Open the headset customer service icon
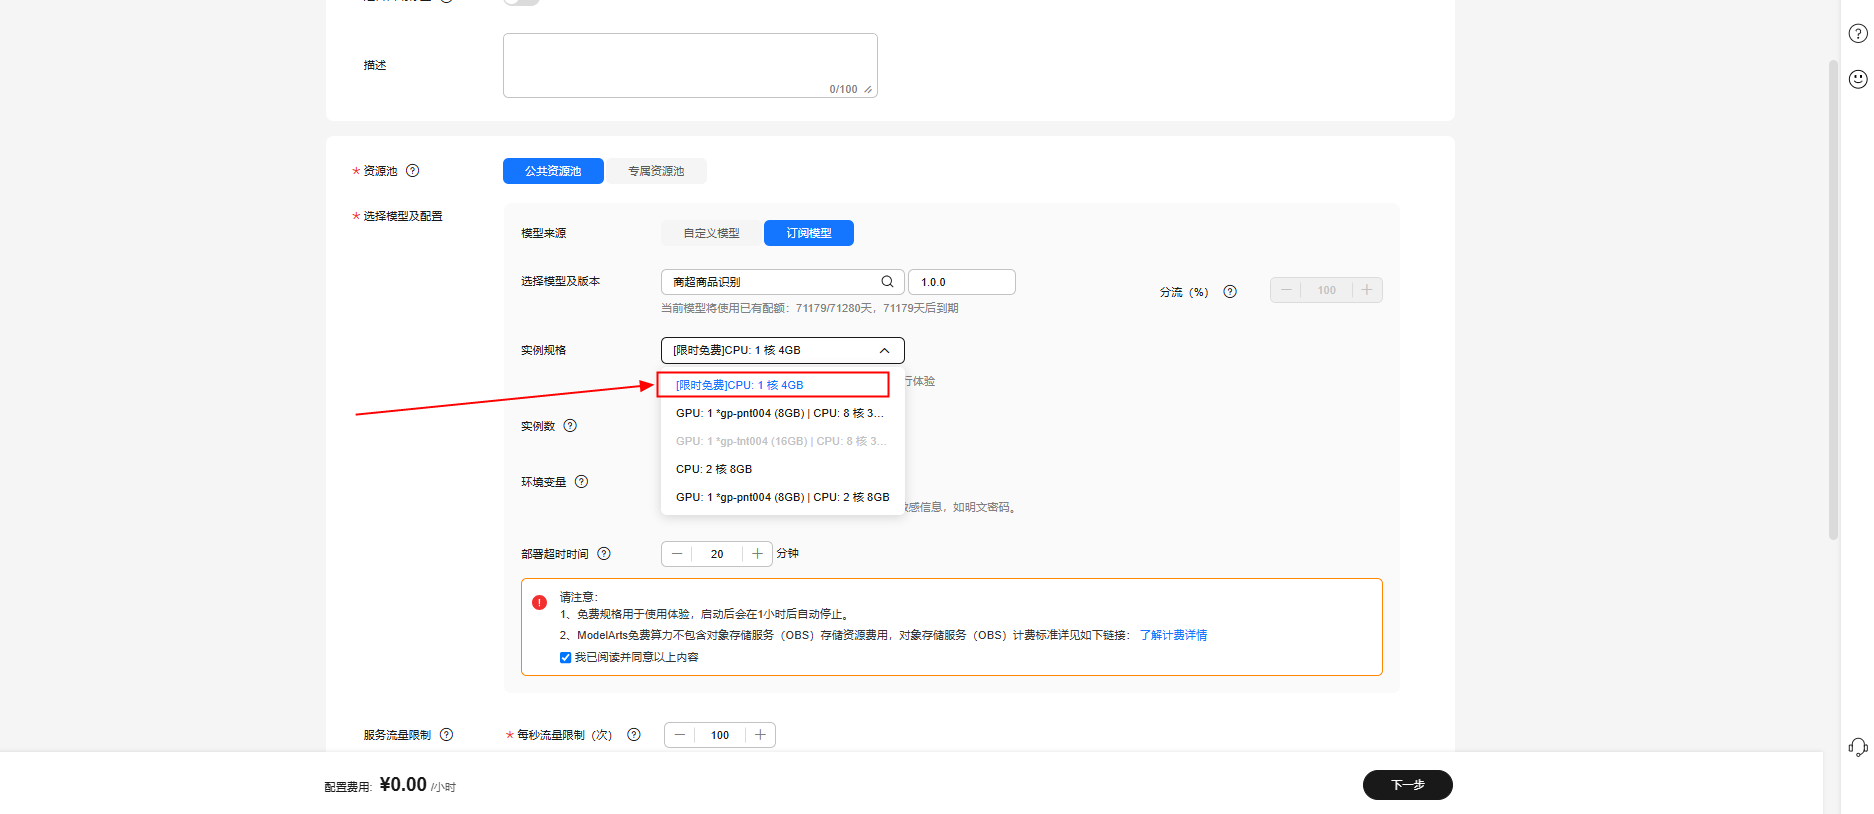This screenshot has height=814, width=1874. coord(1857,747)
